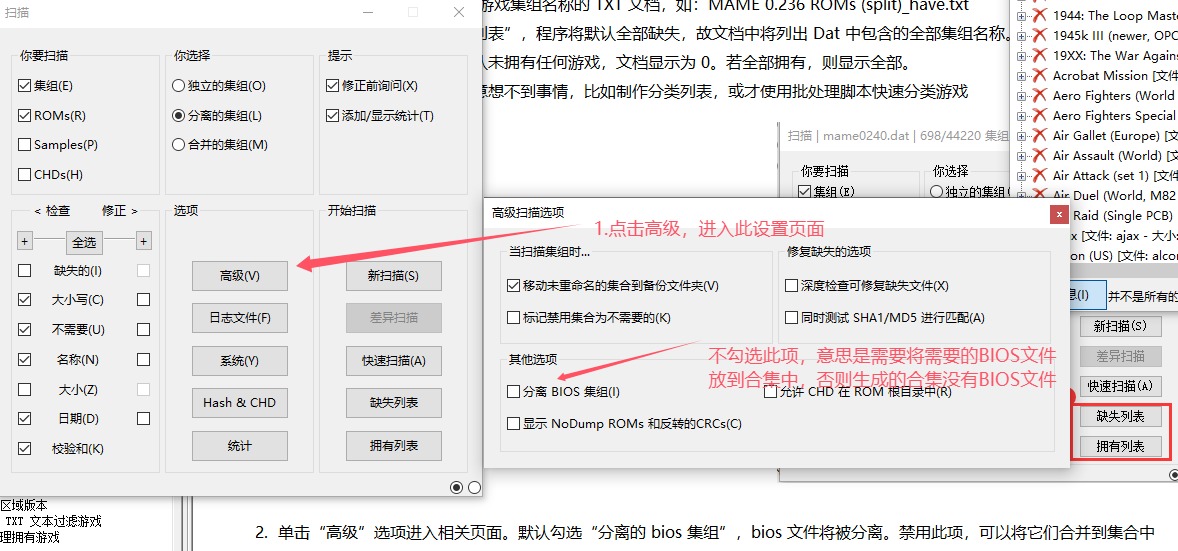Image resolution: width=1178 pixels, height=551 pixels.
Task: Enable 允许 CHD 在 ROM 根目录中(R) checkbox
Action: pyautogui.click(x=771, y=392)
